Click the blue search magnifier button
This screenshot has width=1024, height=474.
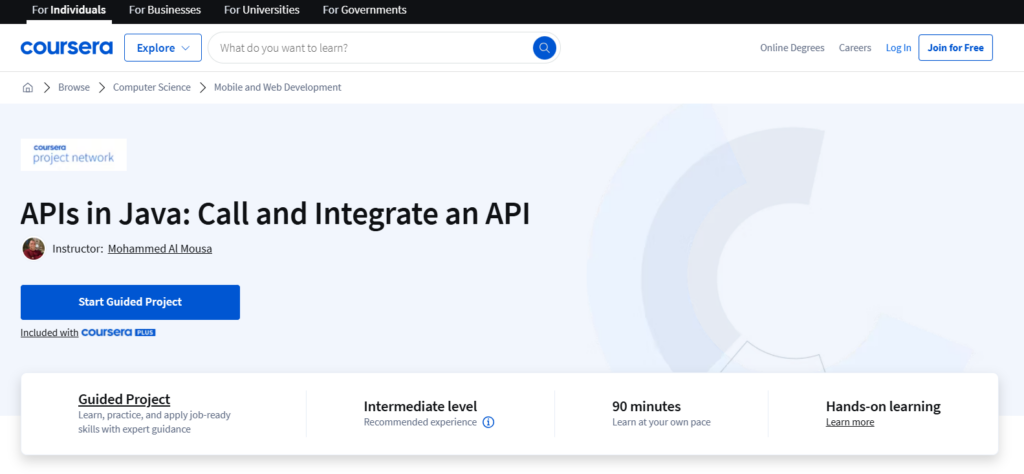[544, 48]
